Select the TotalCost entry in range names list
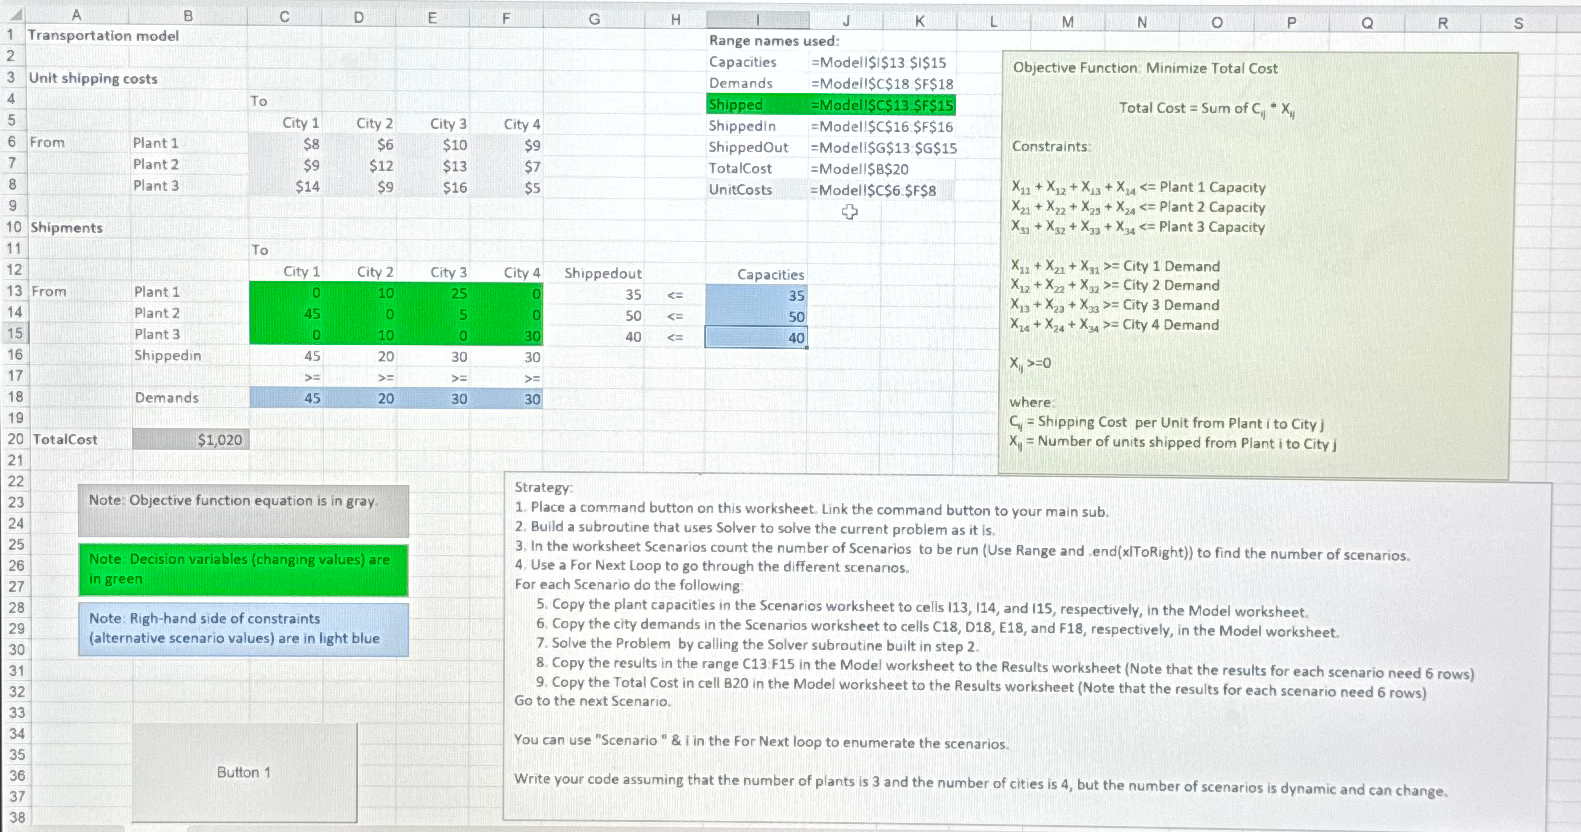This screenshot has width=1581, height=832. (740, 168)
